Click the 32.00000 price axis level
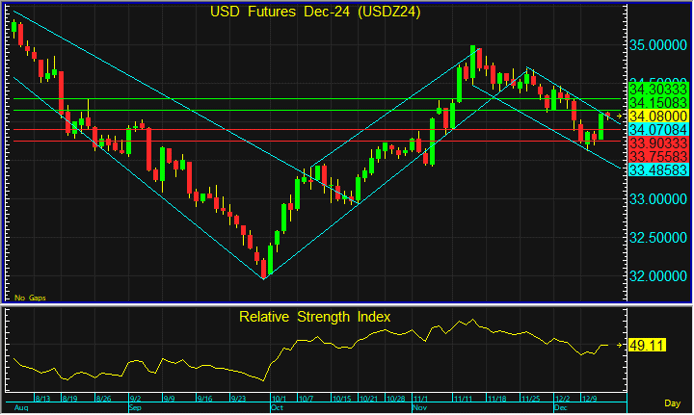Viewport: 694px width, 415px height. point(657,276)
